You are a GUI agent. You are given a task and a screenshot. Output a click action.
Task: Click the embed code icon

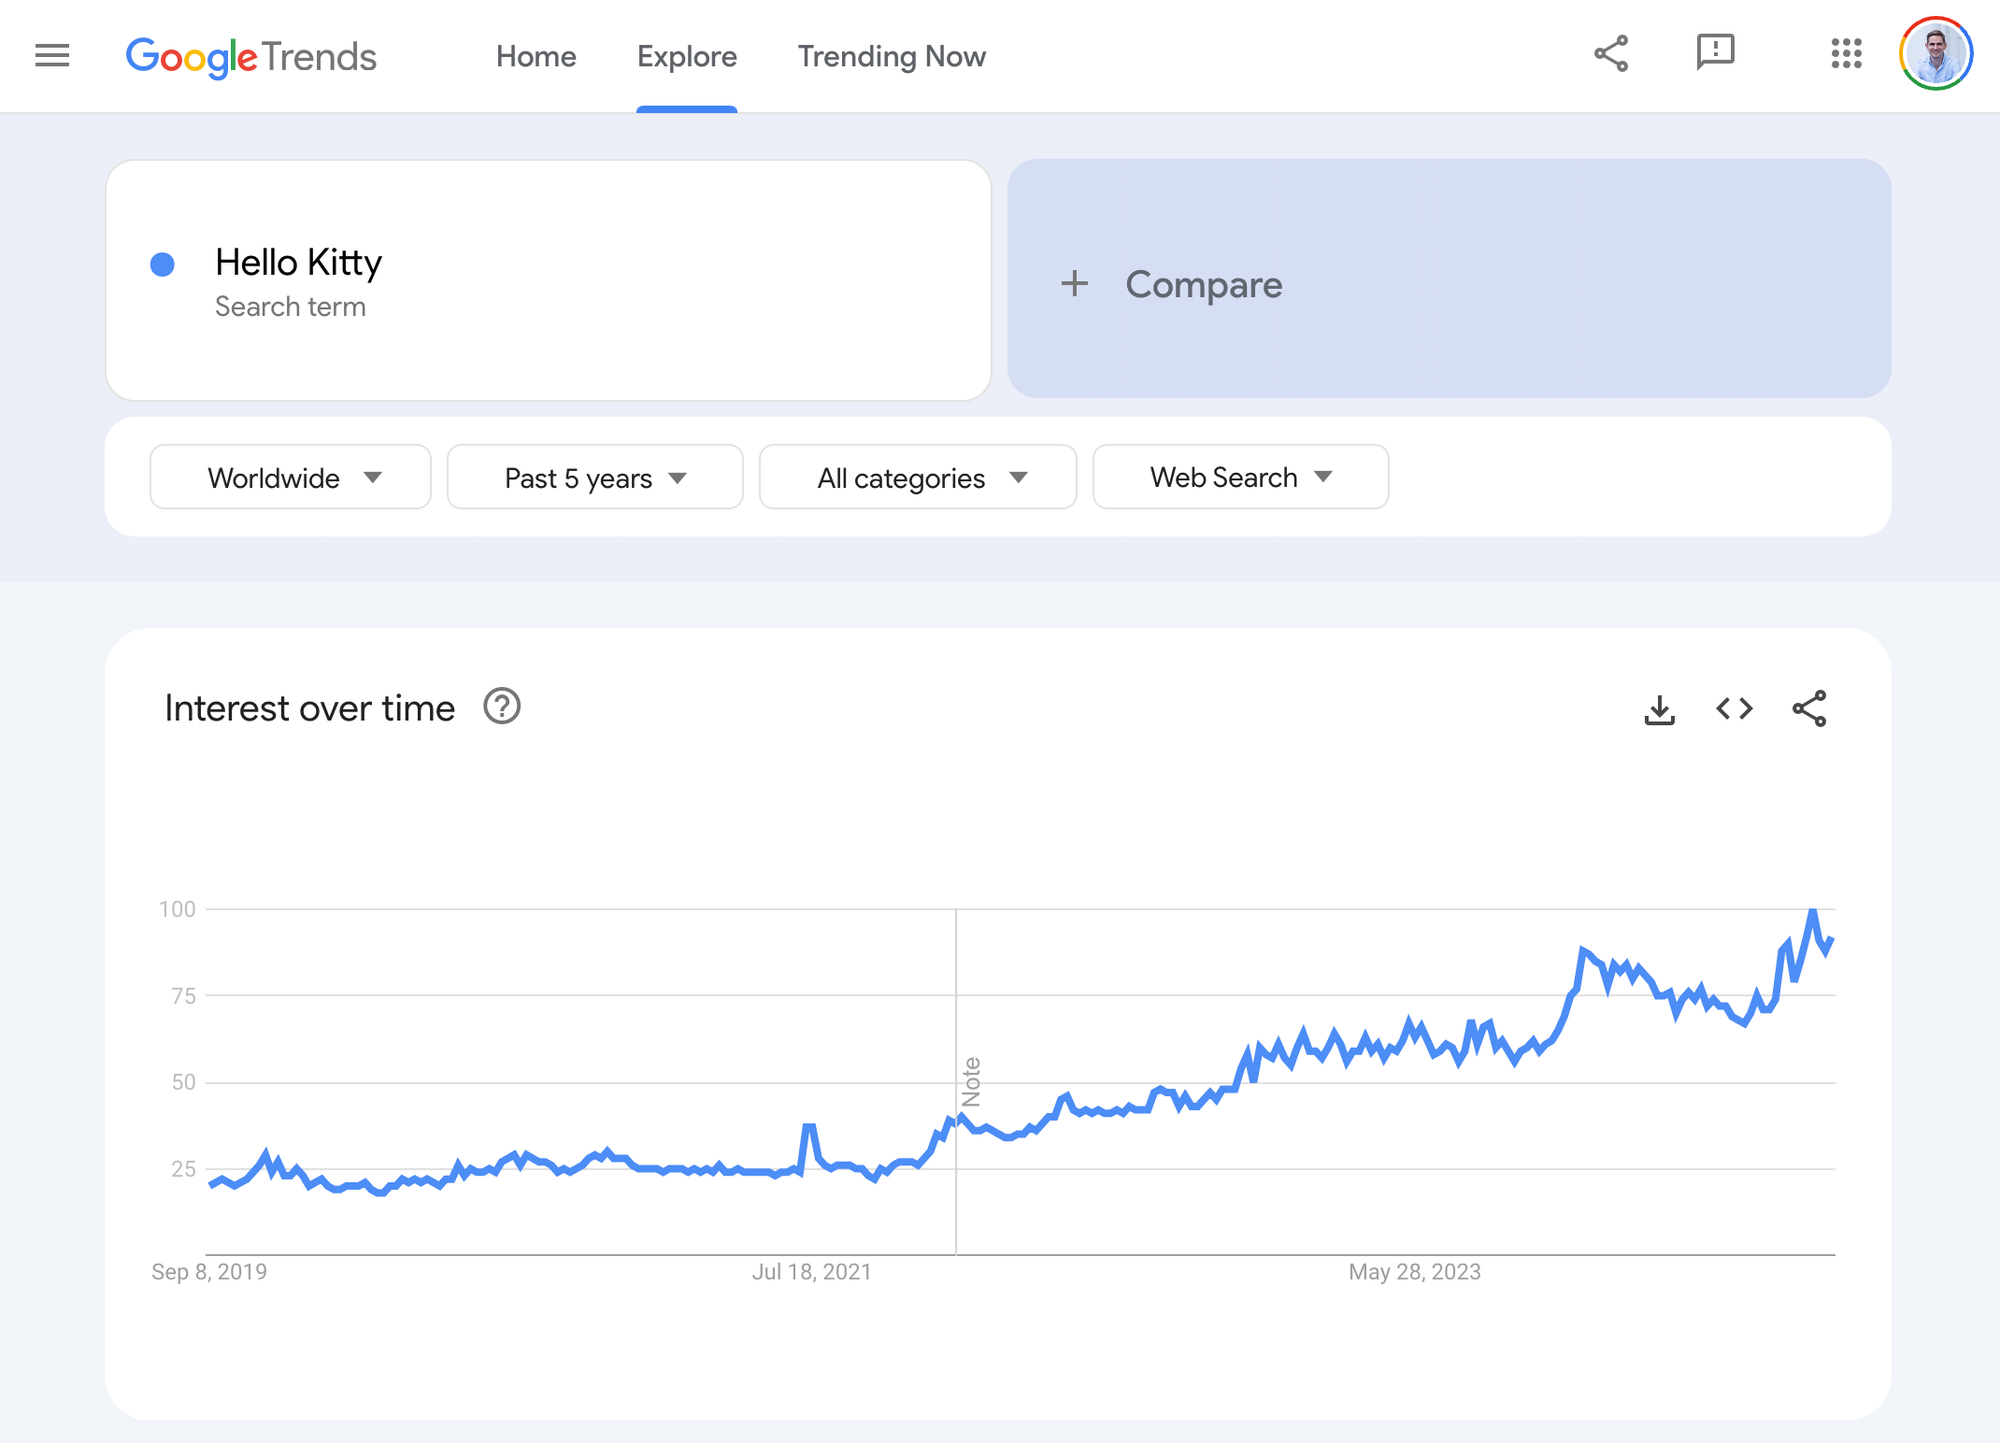1734,709
